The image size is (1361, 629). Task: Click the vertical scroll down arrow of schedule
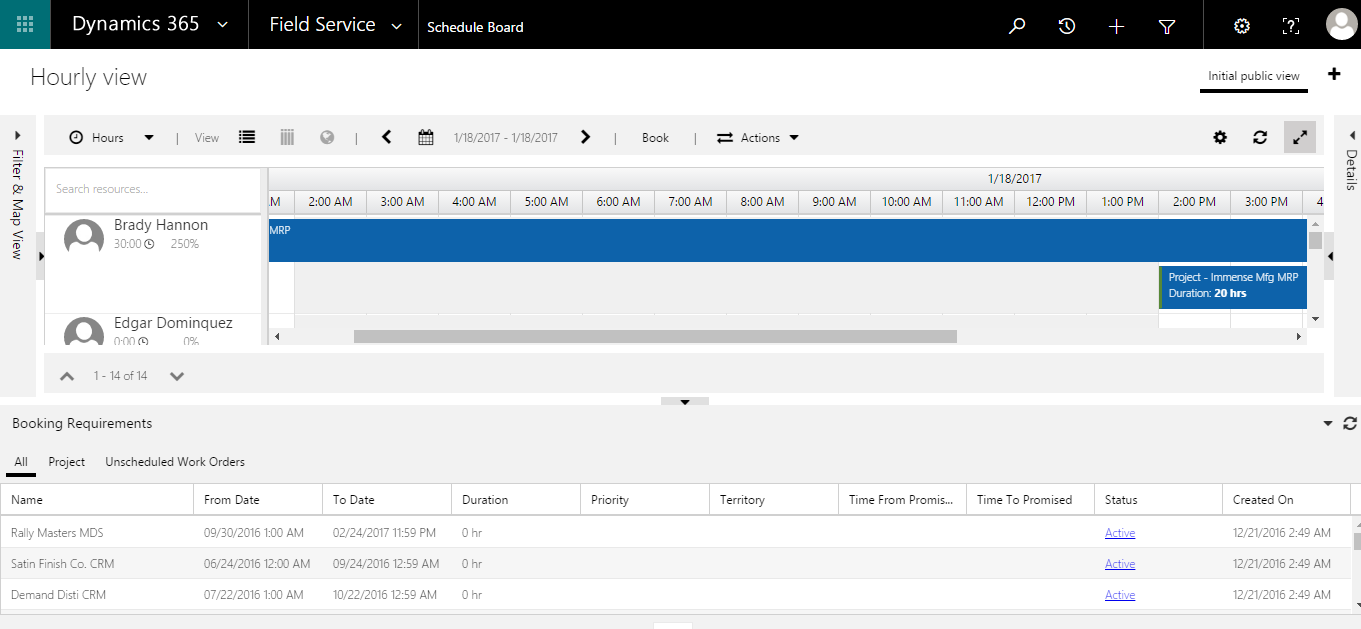tap(1315, 319)
